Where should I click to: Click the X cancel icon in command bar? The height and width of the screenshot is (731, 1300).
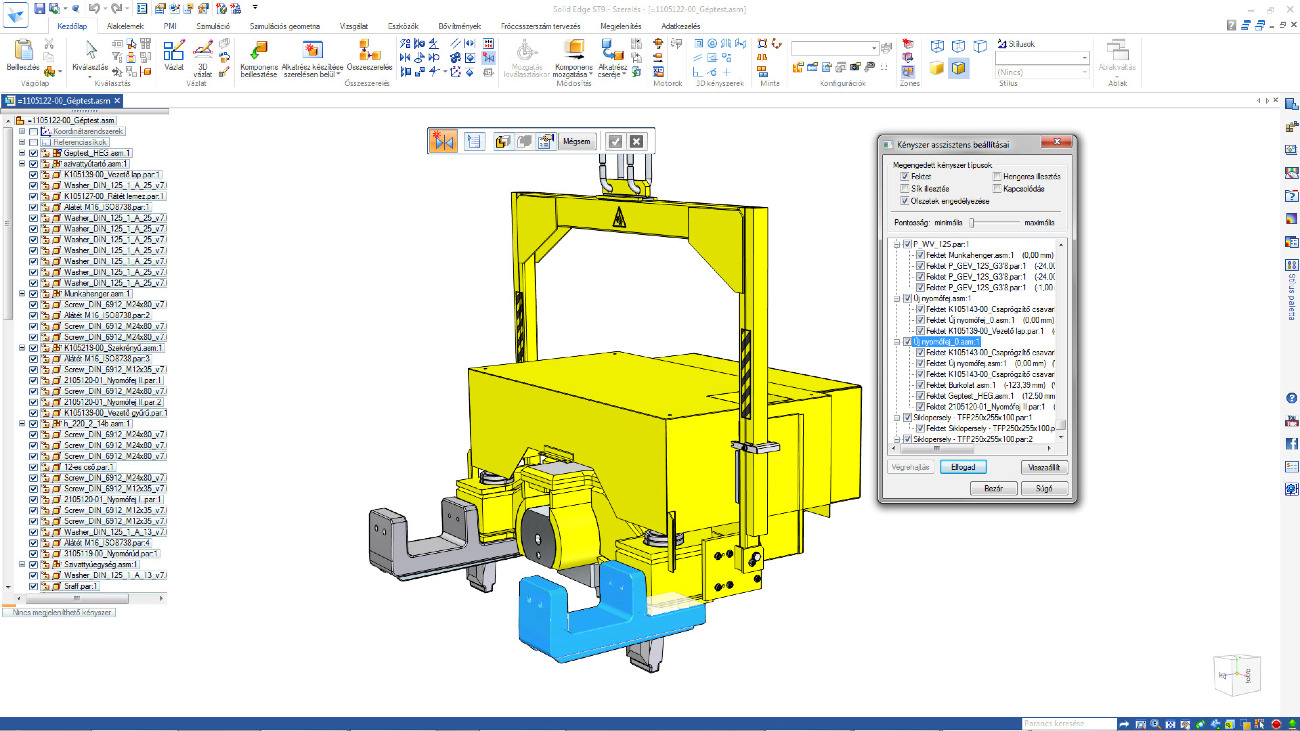tap(636, 141)
